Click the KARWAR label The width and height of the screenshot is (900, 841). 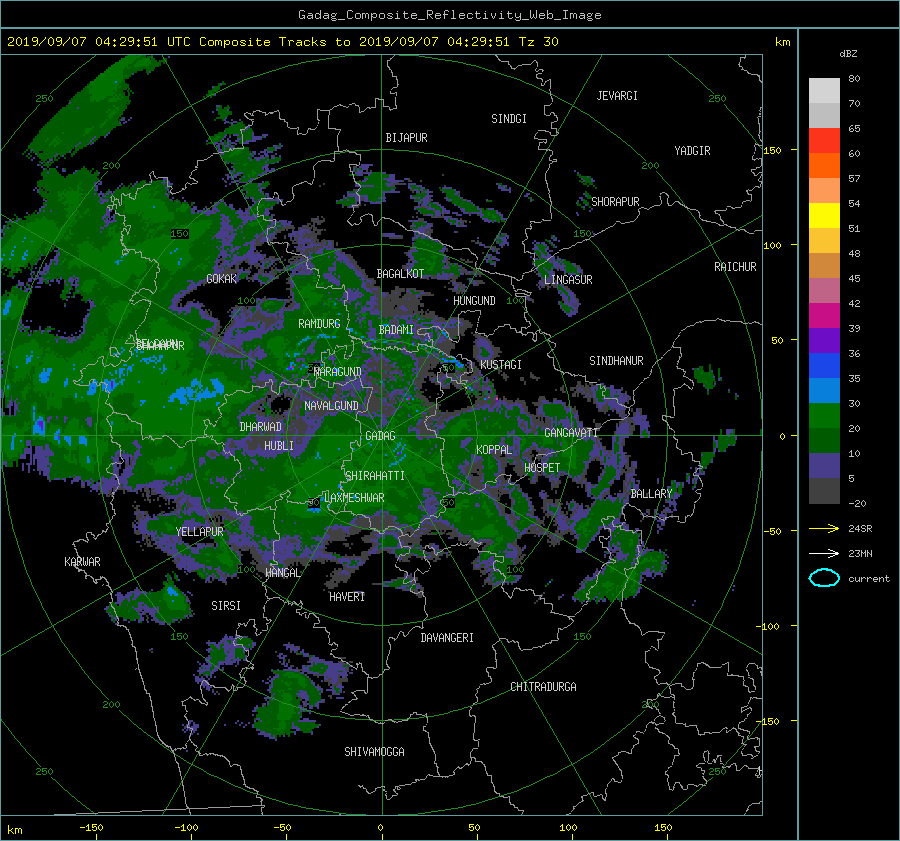[x=82, y=562]
